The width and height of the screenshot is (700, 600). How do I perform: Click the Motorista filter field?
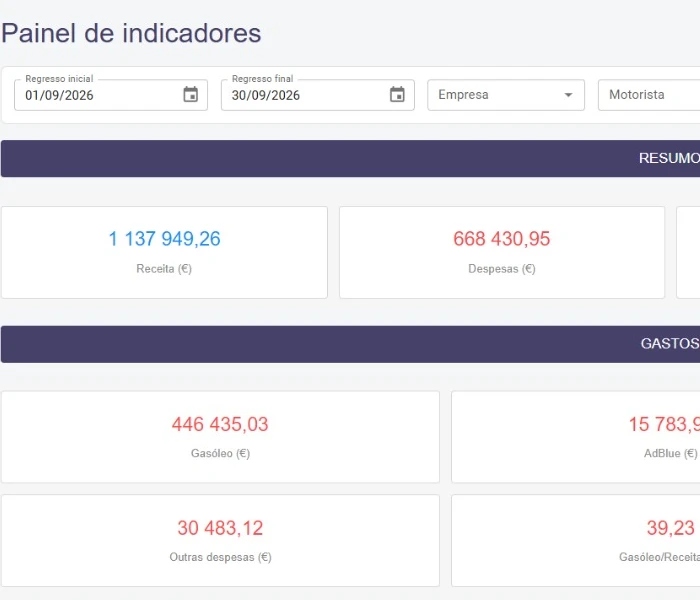[649, 95]
